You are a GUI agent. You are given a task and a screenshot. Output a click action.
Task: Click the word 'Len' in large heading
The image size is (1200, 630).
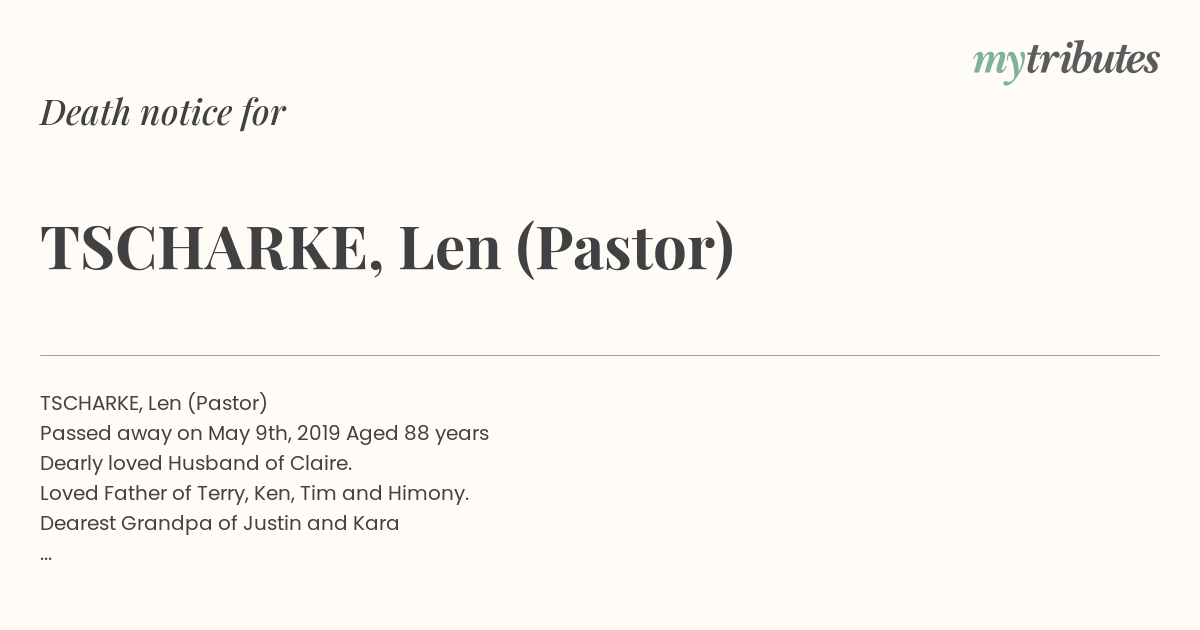point(450,248)
